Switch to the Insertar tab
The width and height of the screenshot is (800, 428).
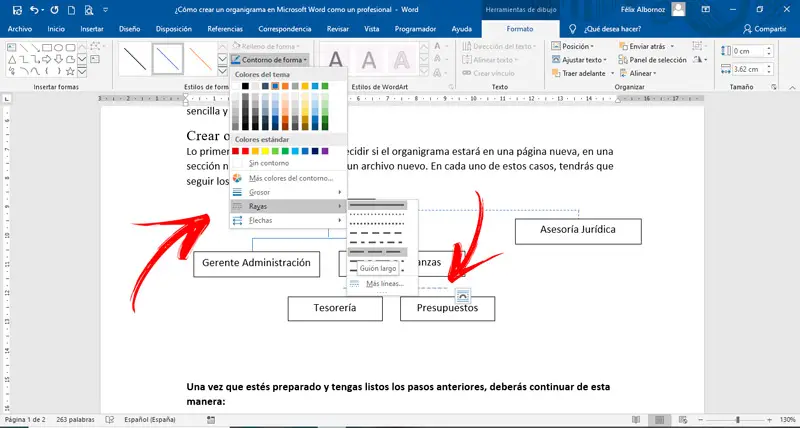coord(92,29)
